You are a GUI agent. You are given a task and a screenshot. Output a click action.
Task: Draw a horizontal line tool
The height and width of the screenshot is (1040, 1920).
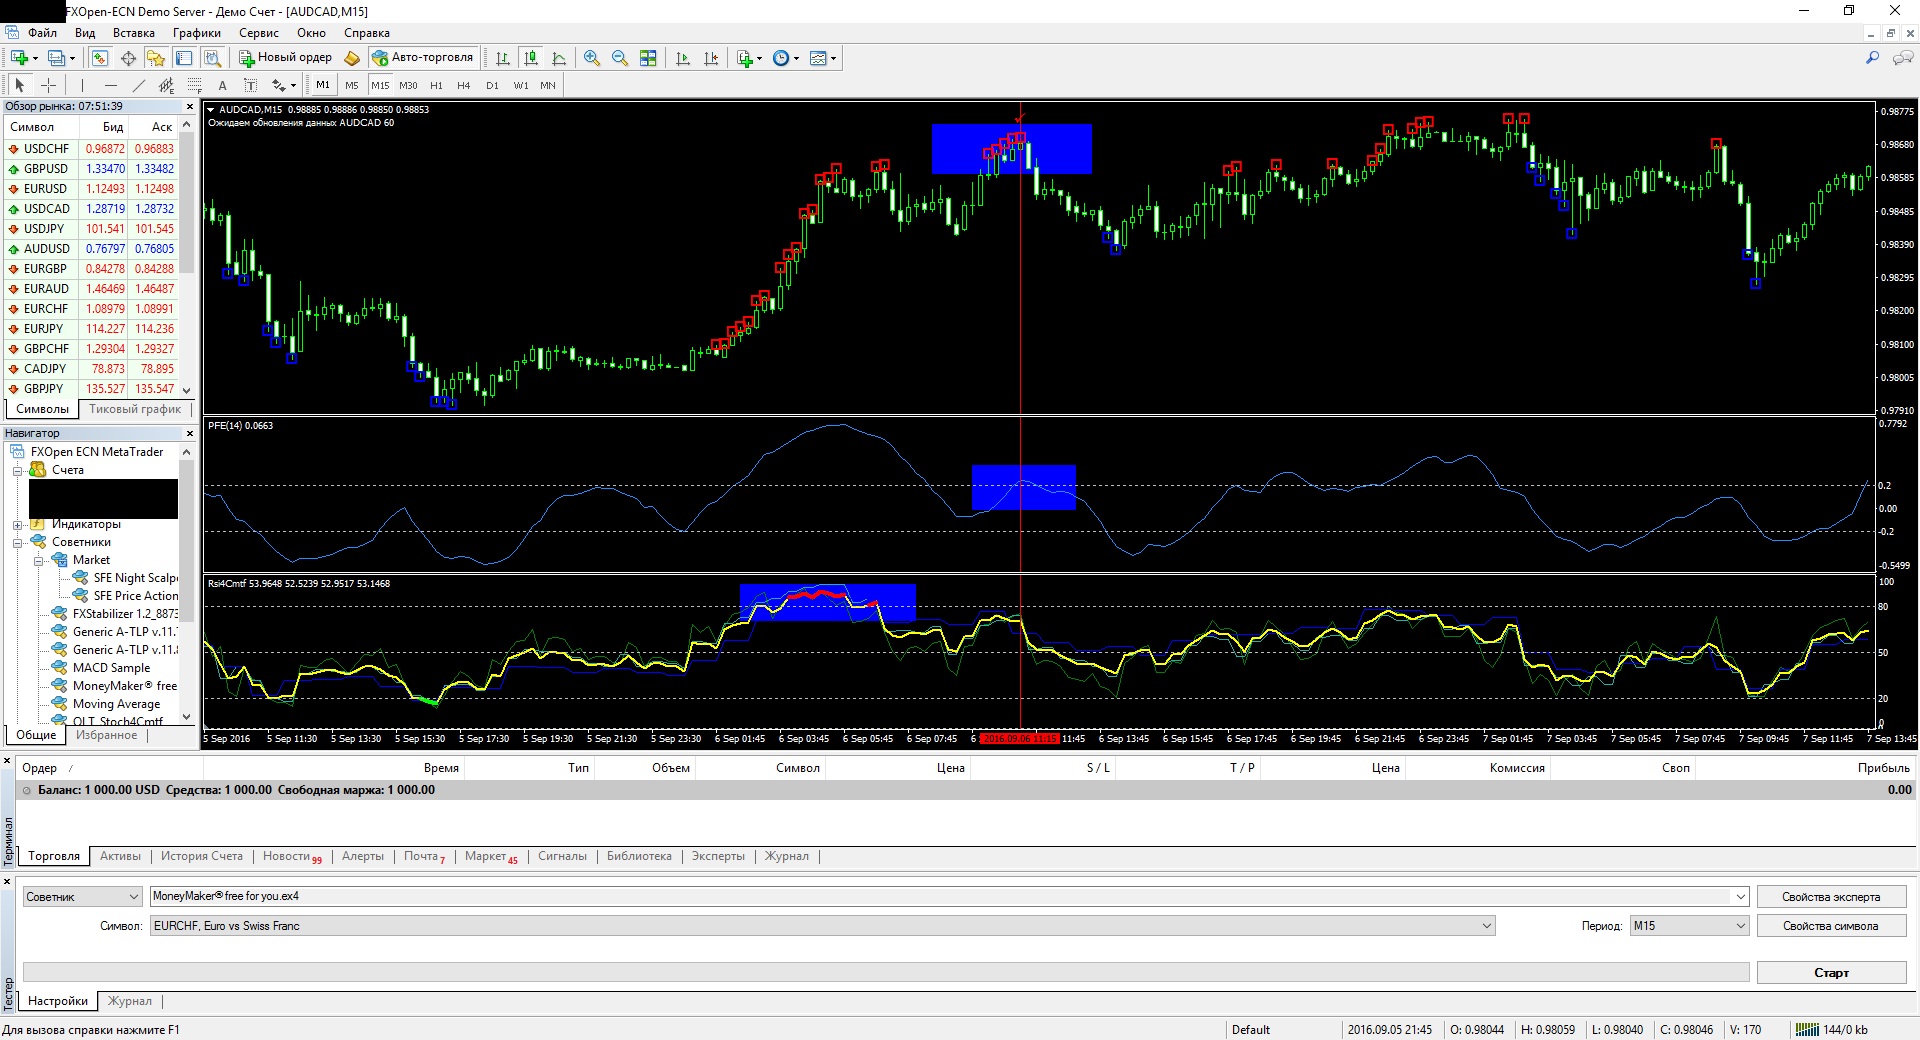click(x=111, y=85)
